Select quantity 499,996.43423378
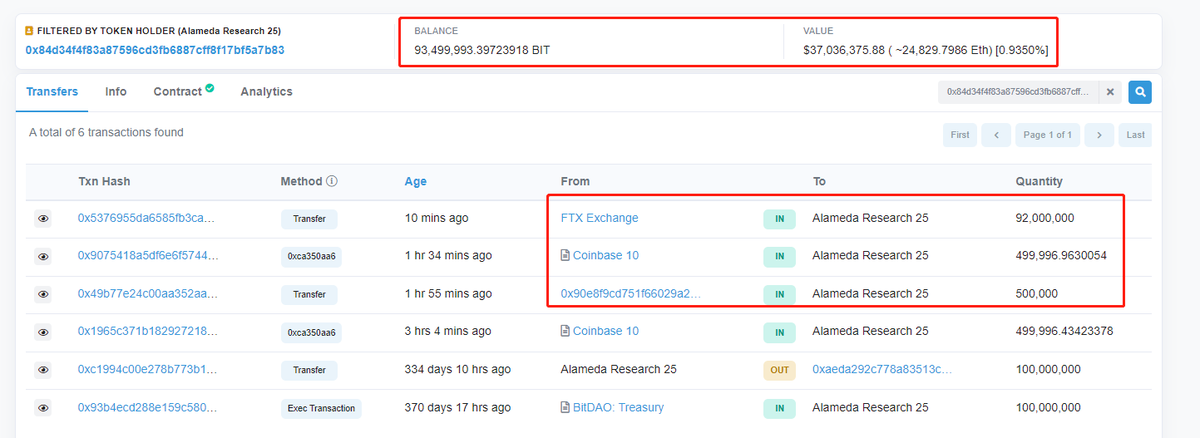 tap(1064, 332)
